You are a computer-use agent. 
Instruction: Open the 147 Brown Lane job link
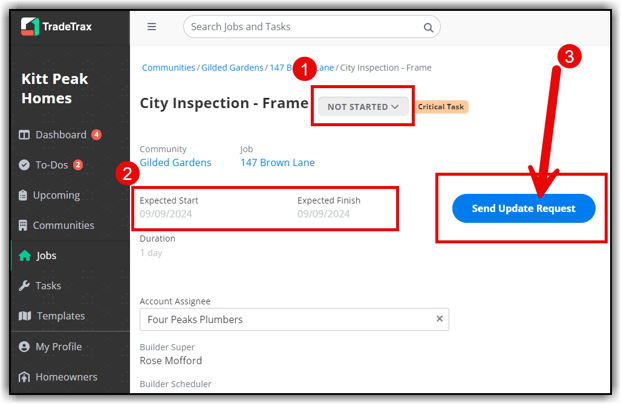[x=278, y=162]
